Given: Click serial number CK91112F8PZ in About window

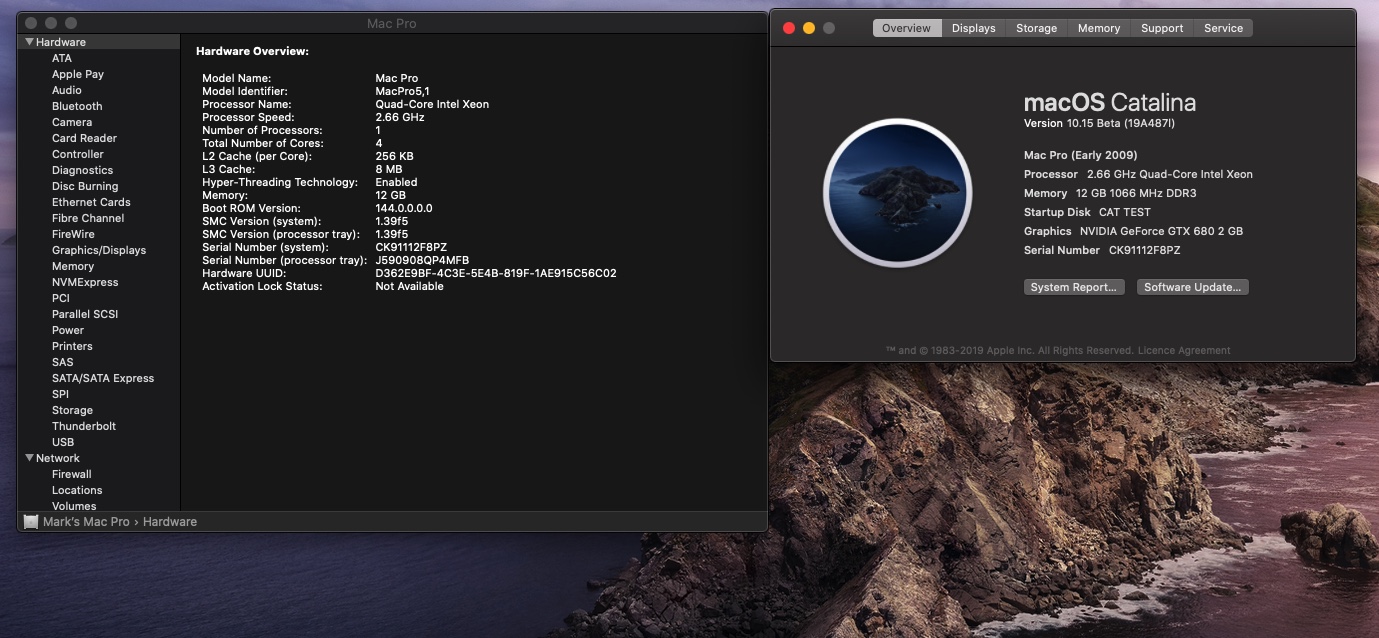Looking at the screenshot, I should [x=1145, y=250].
